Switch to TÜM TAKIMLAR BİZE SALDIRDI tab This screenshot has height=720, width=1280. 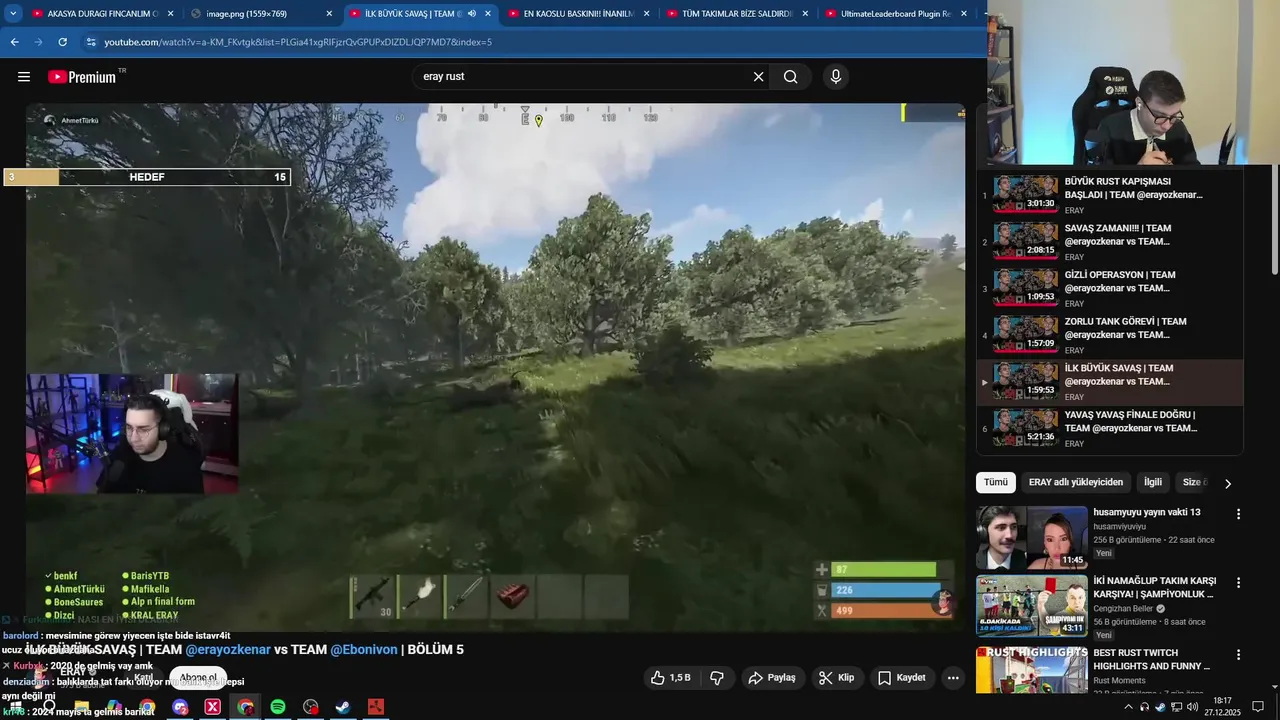coord(737,14)
